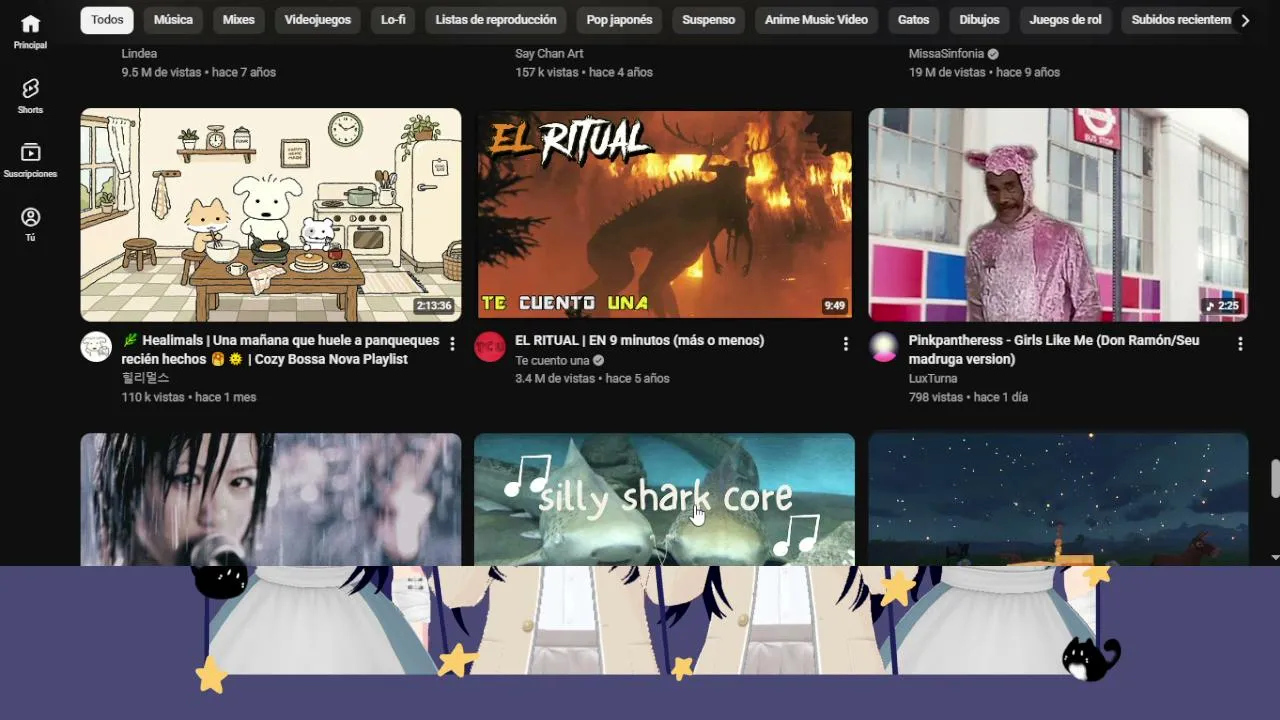Click '157 k vistas • hace 4 años'
Image resolution: width=1280 pixels, height=720 pixels.
(x=584, y=73)
